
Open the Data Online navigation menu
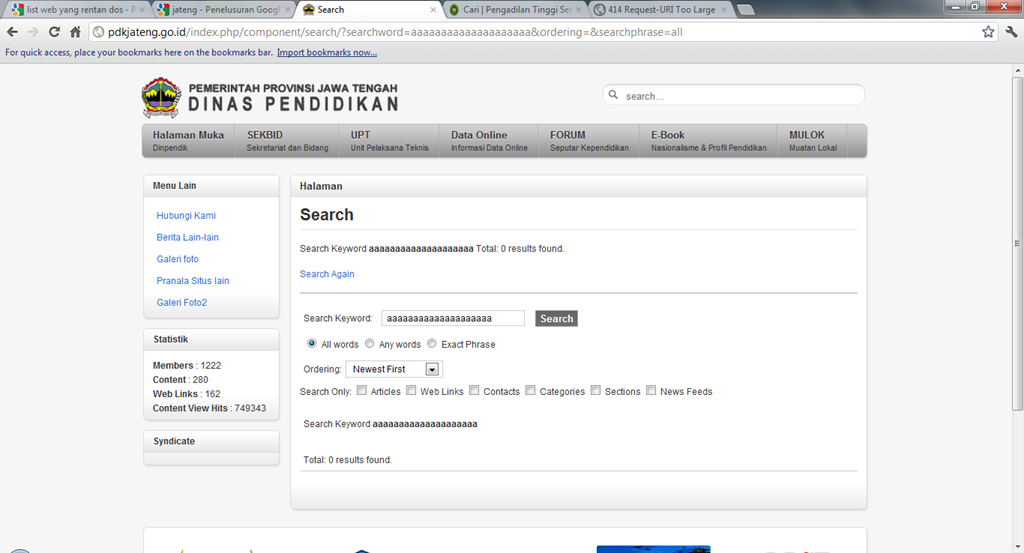[x=488, y=140]
